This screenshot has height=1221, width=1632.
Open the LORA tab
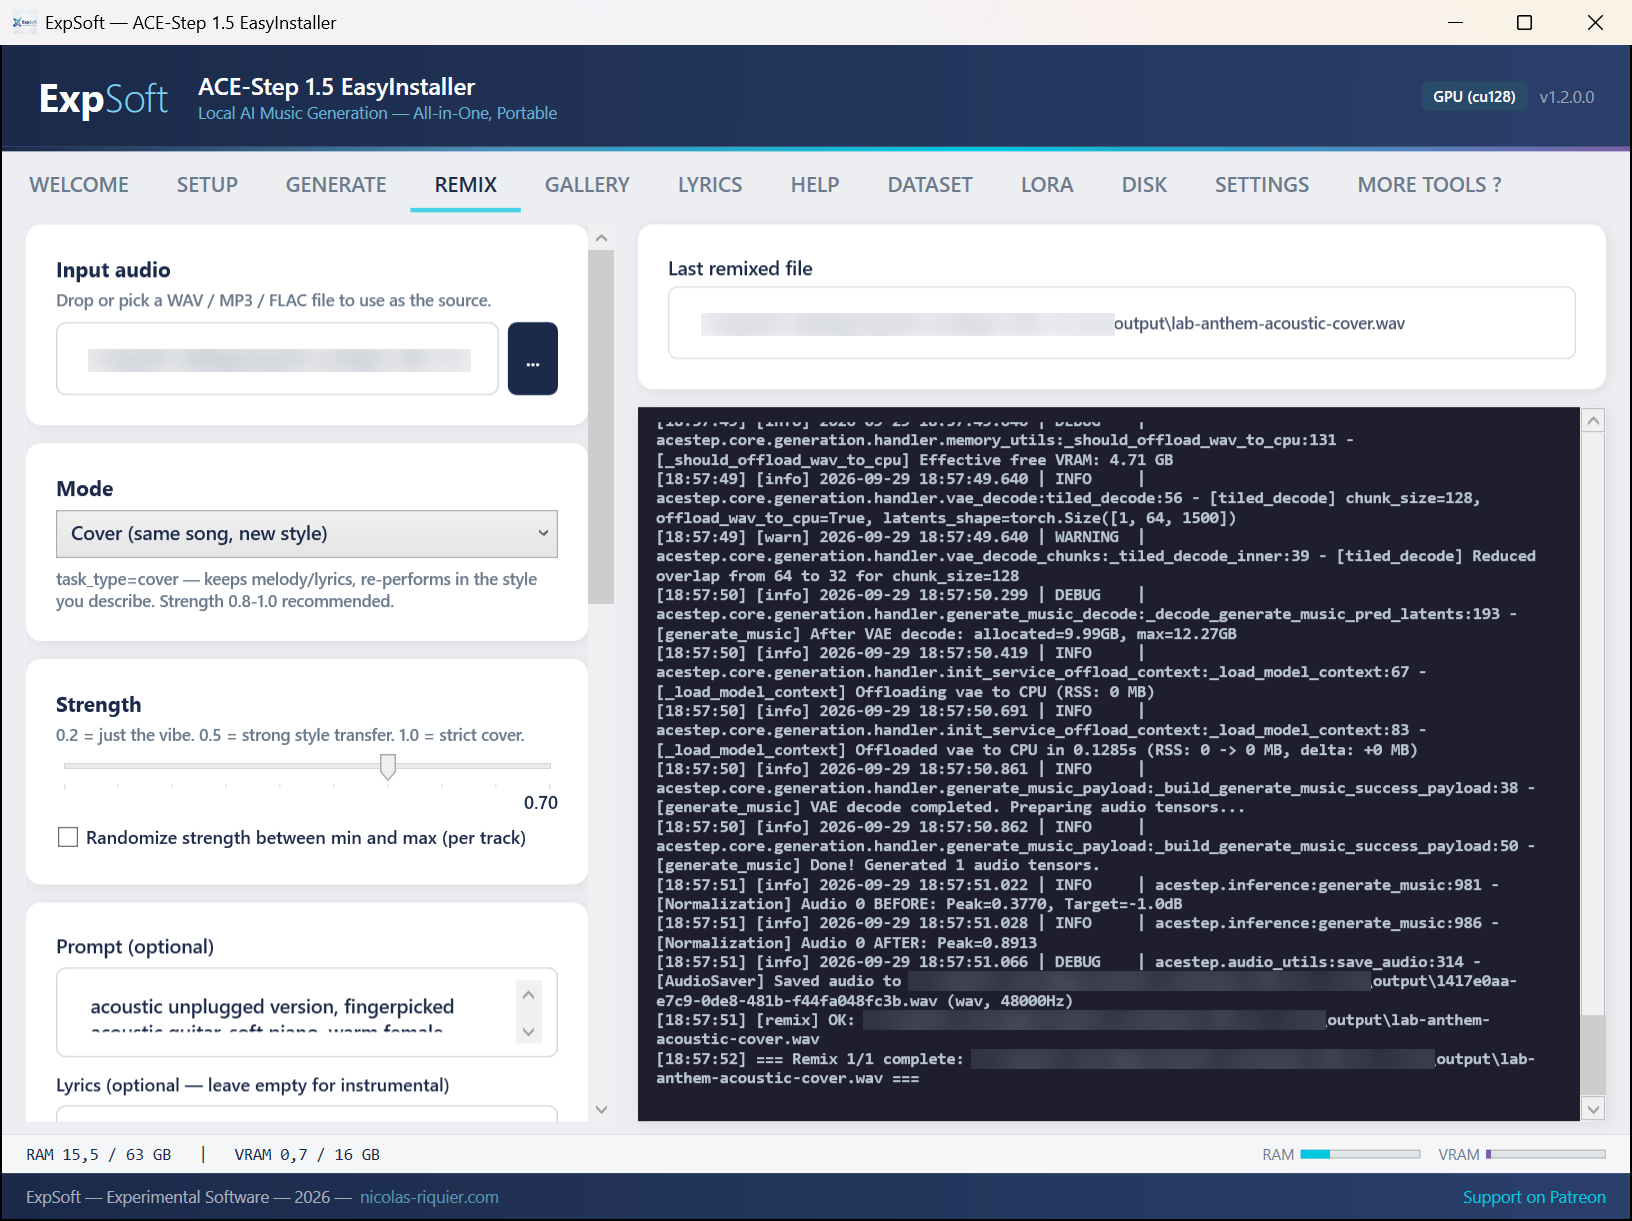point(1047,185)
